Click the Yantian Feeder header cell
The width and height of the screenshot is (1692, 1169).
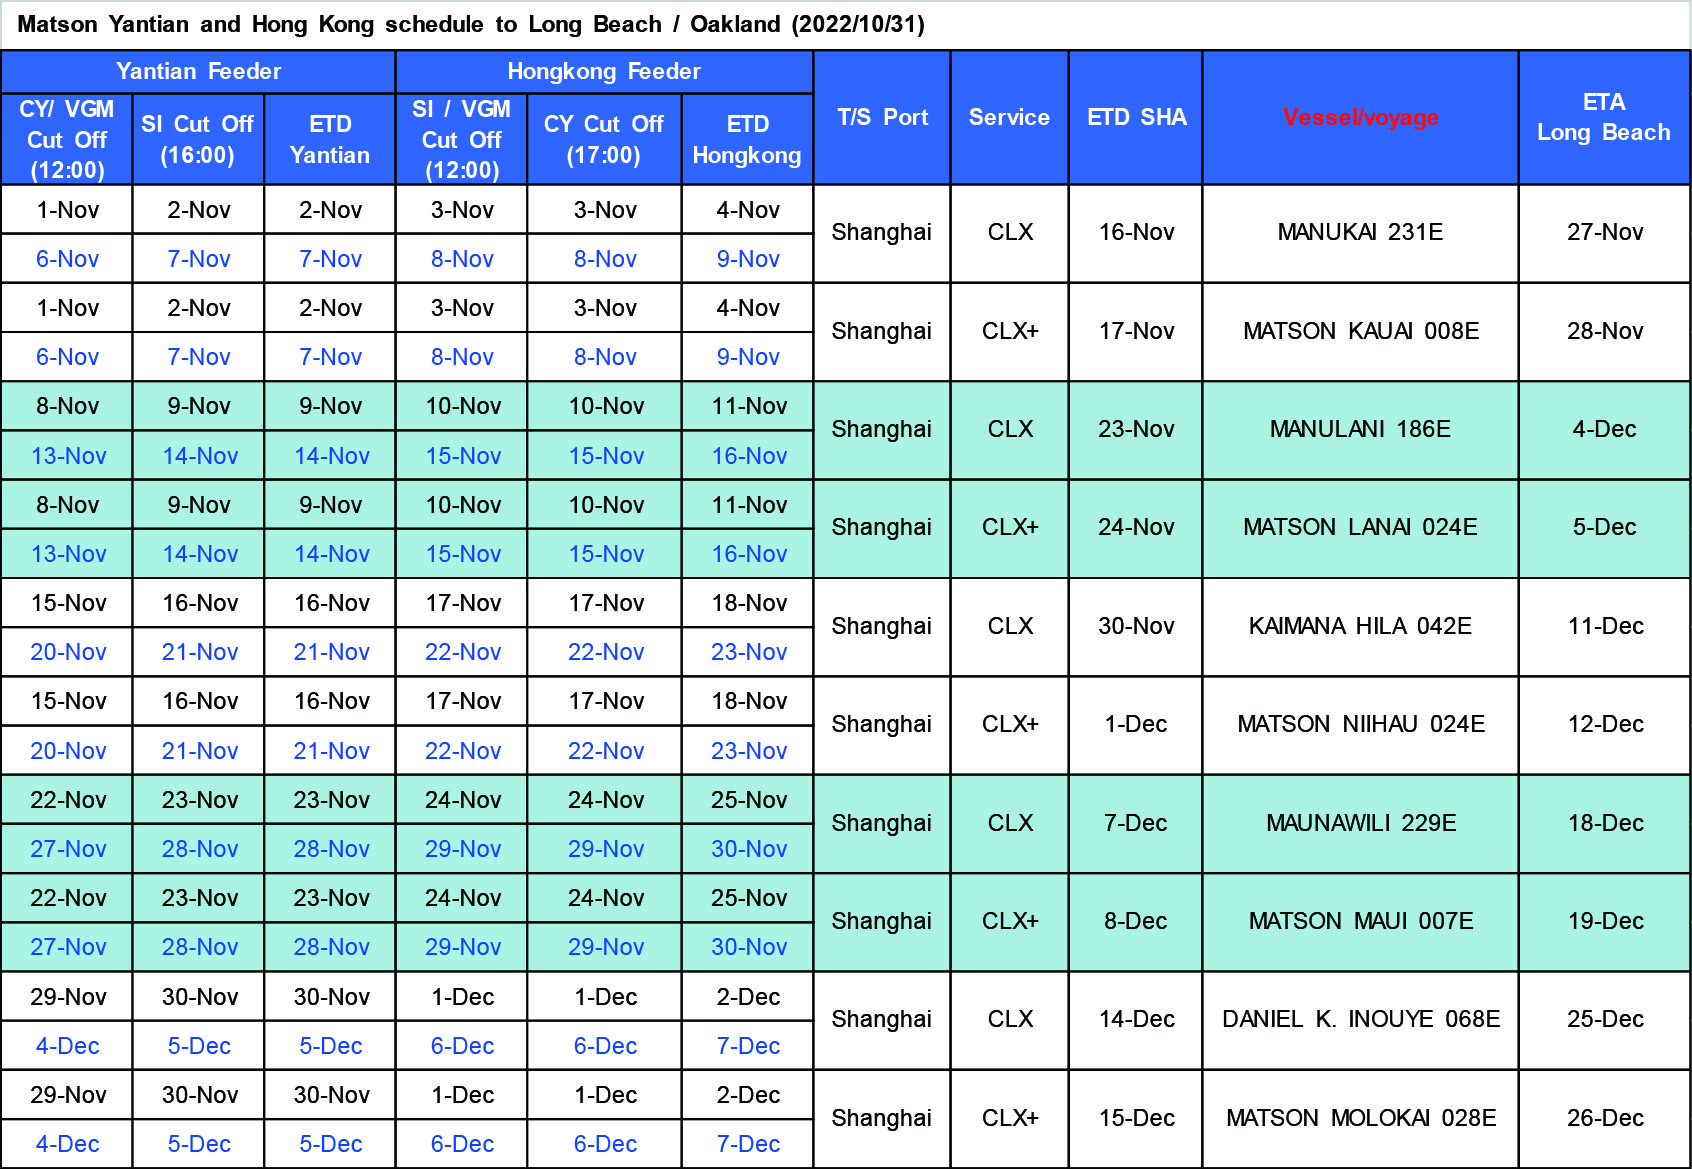coord(198,71)
